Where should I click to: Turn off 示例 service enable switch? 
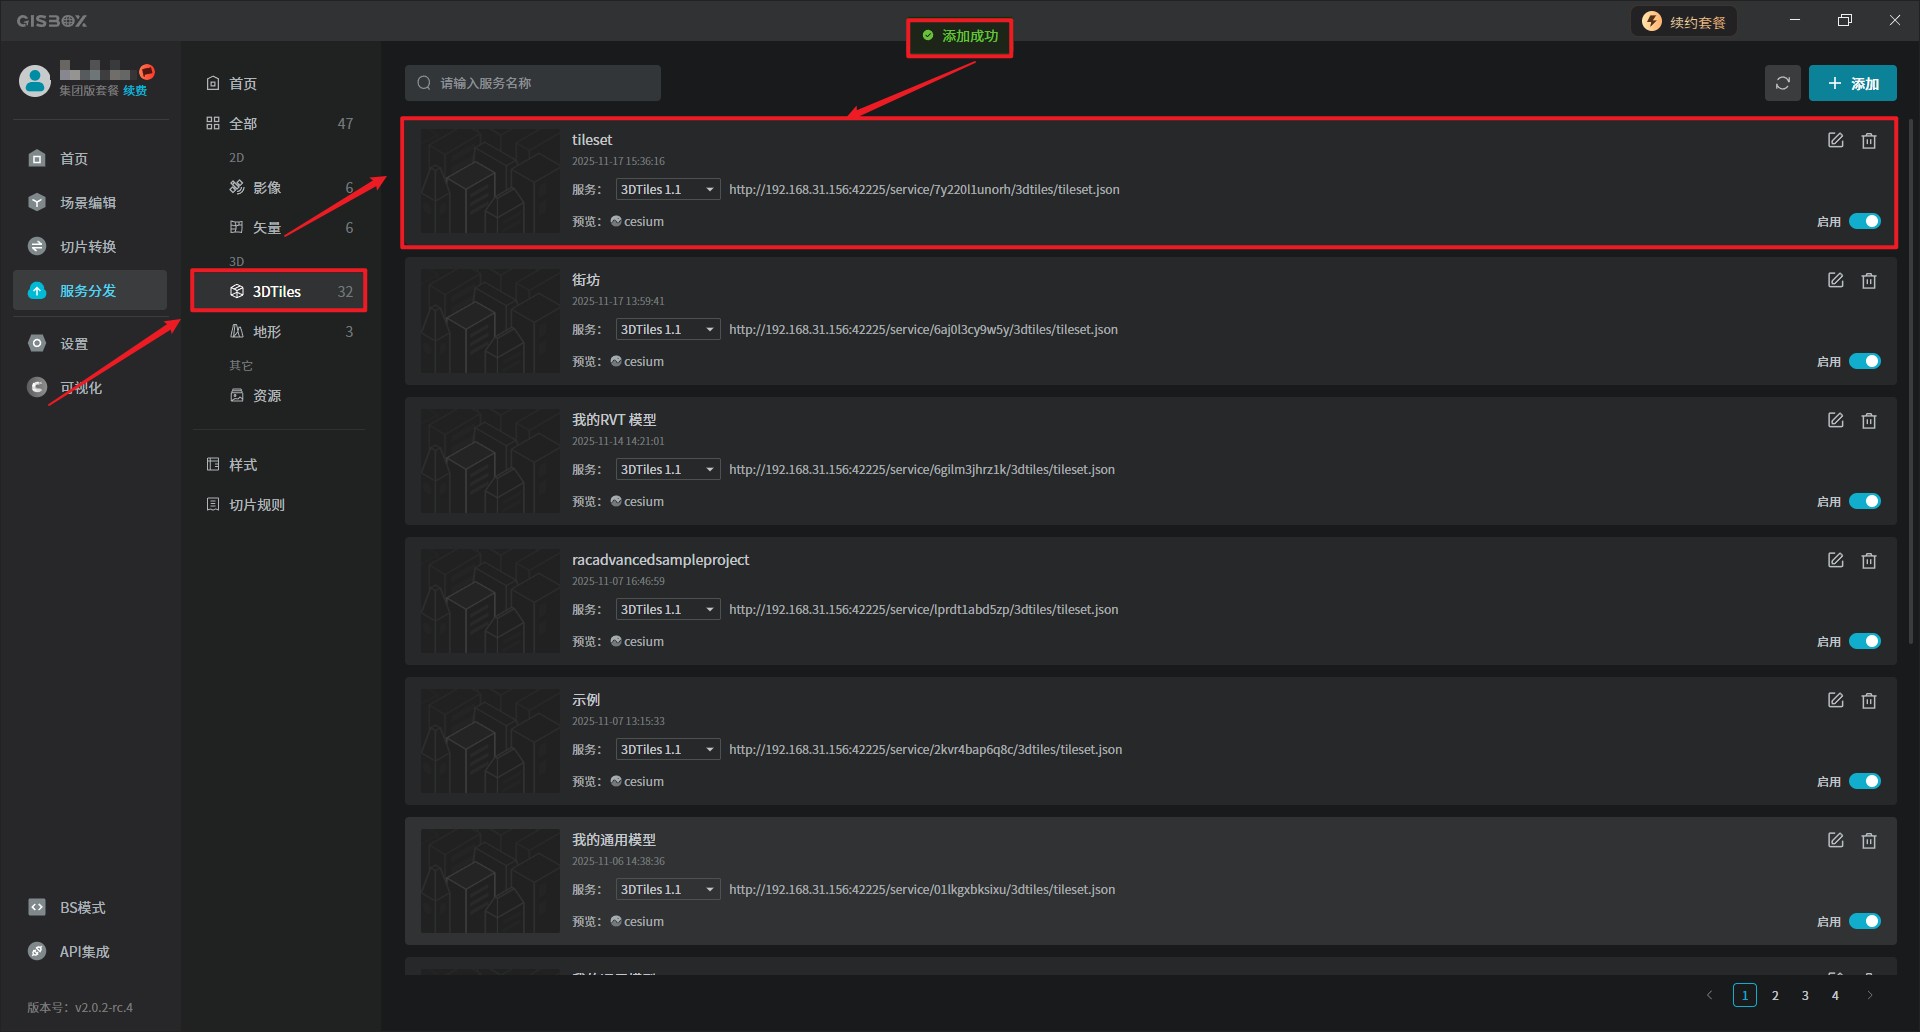[x=1864, y=781]
